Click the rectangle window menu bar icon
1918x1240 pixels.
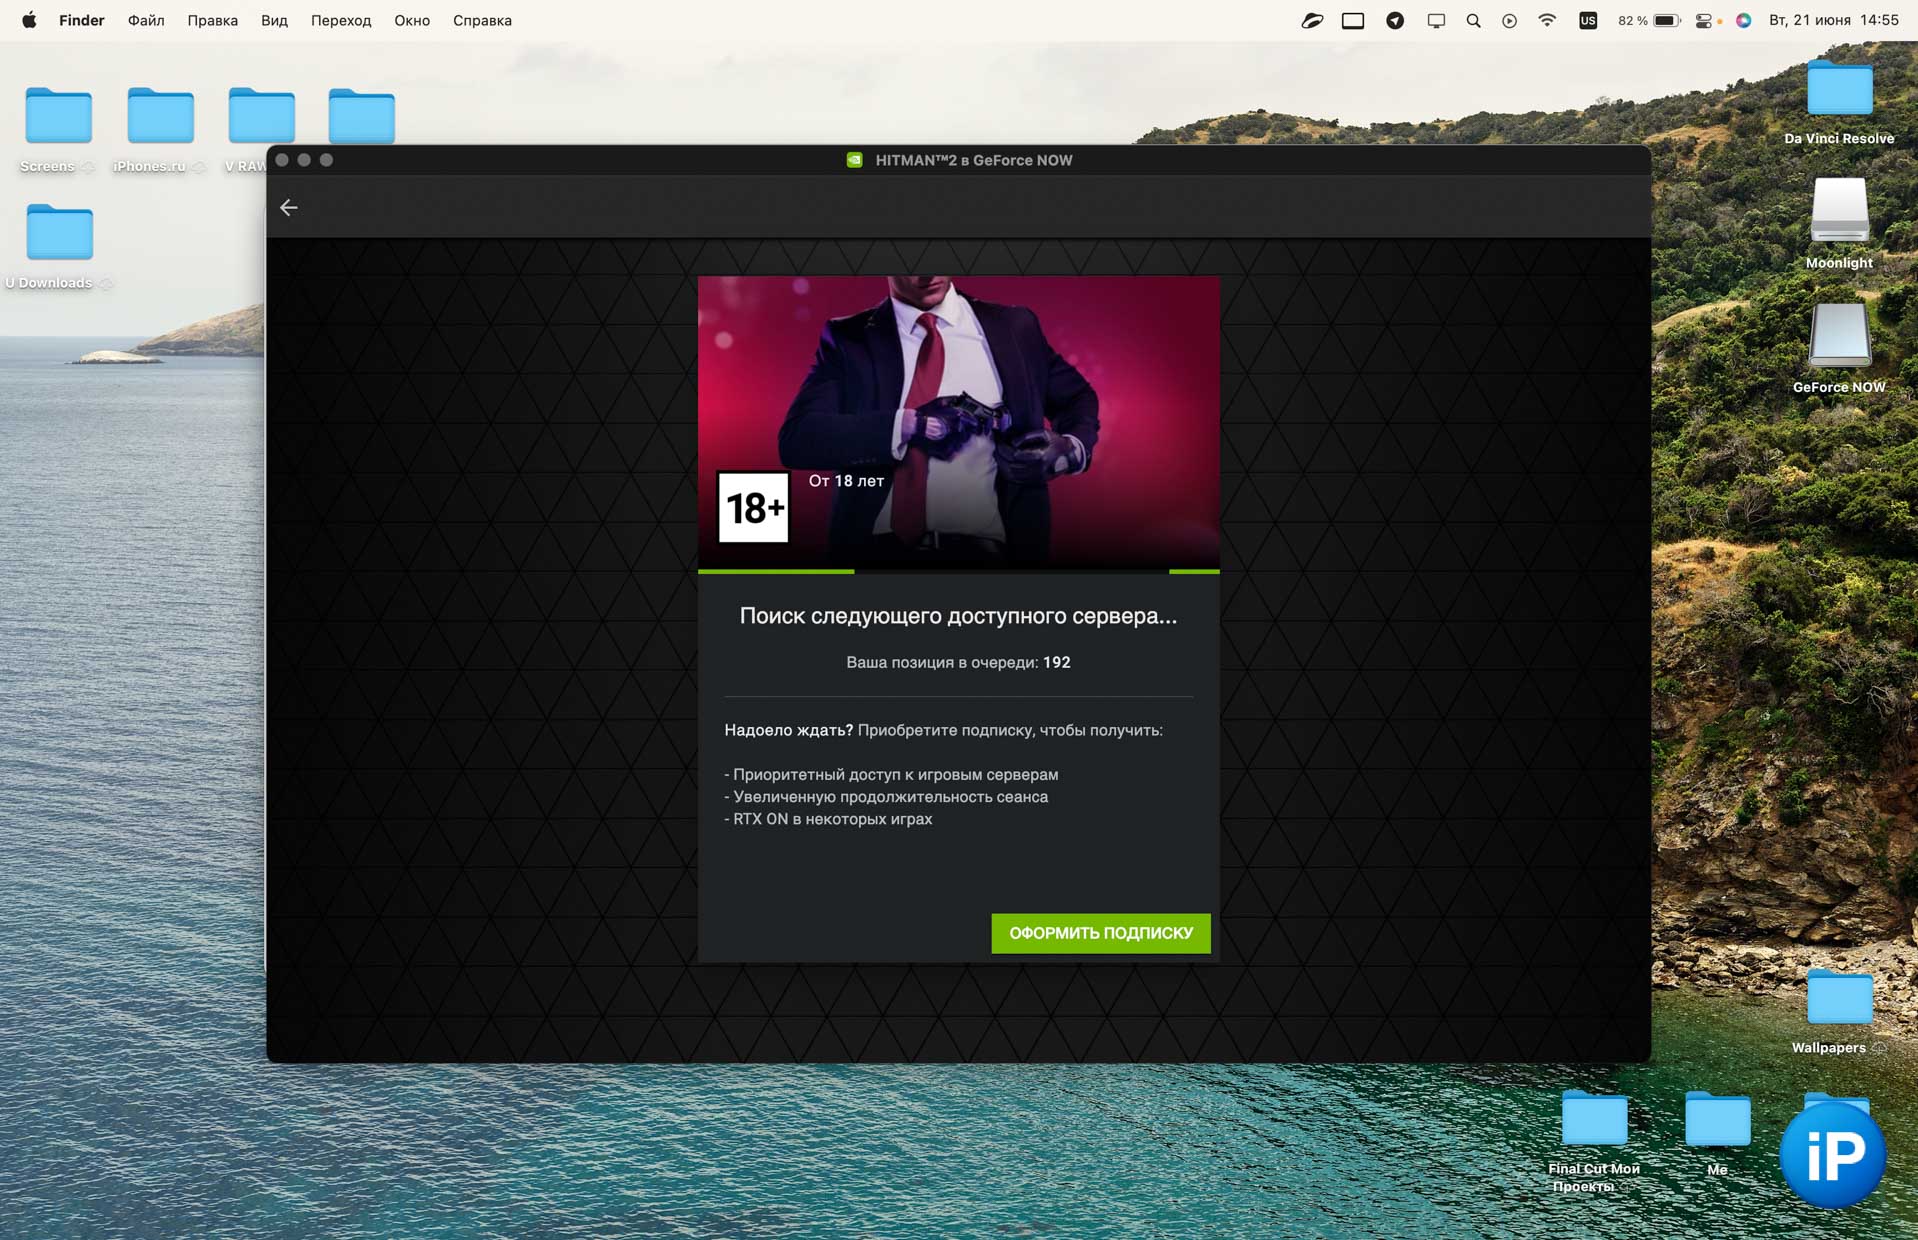(1353, 20)
